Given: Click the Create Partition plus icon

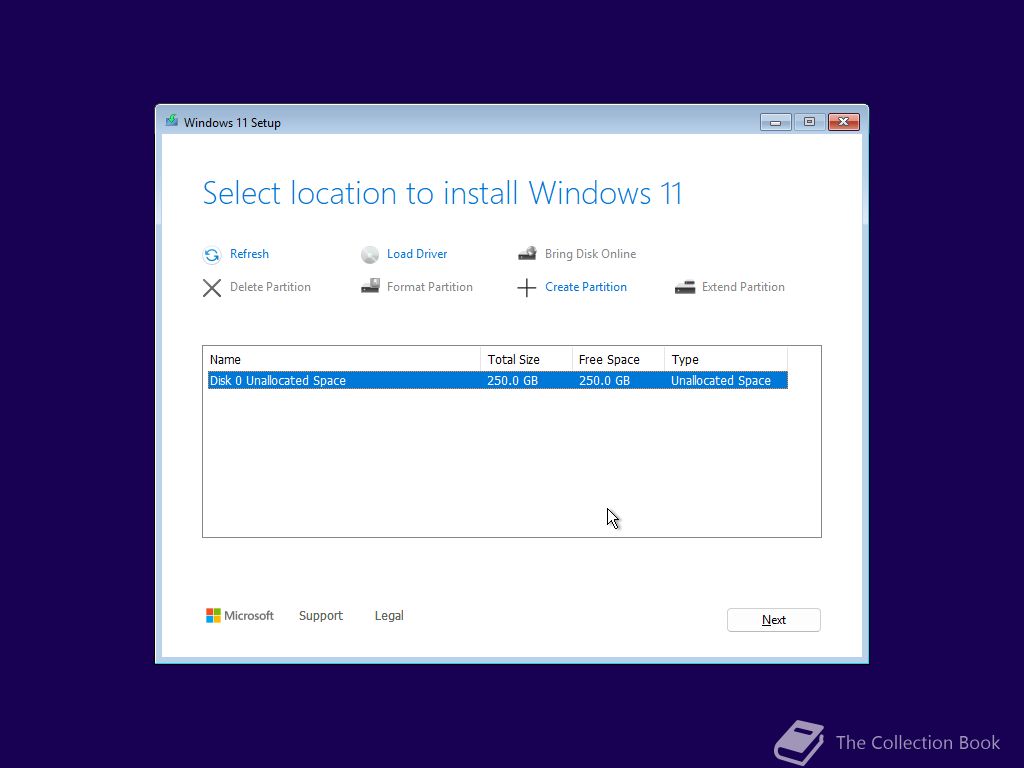Looking at the screenshot, I should [x=526, y=288].
